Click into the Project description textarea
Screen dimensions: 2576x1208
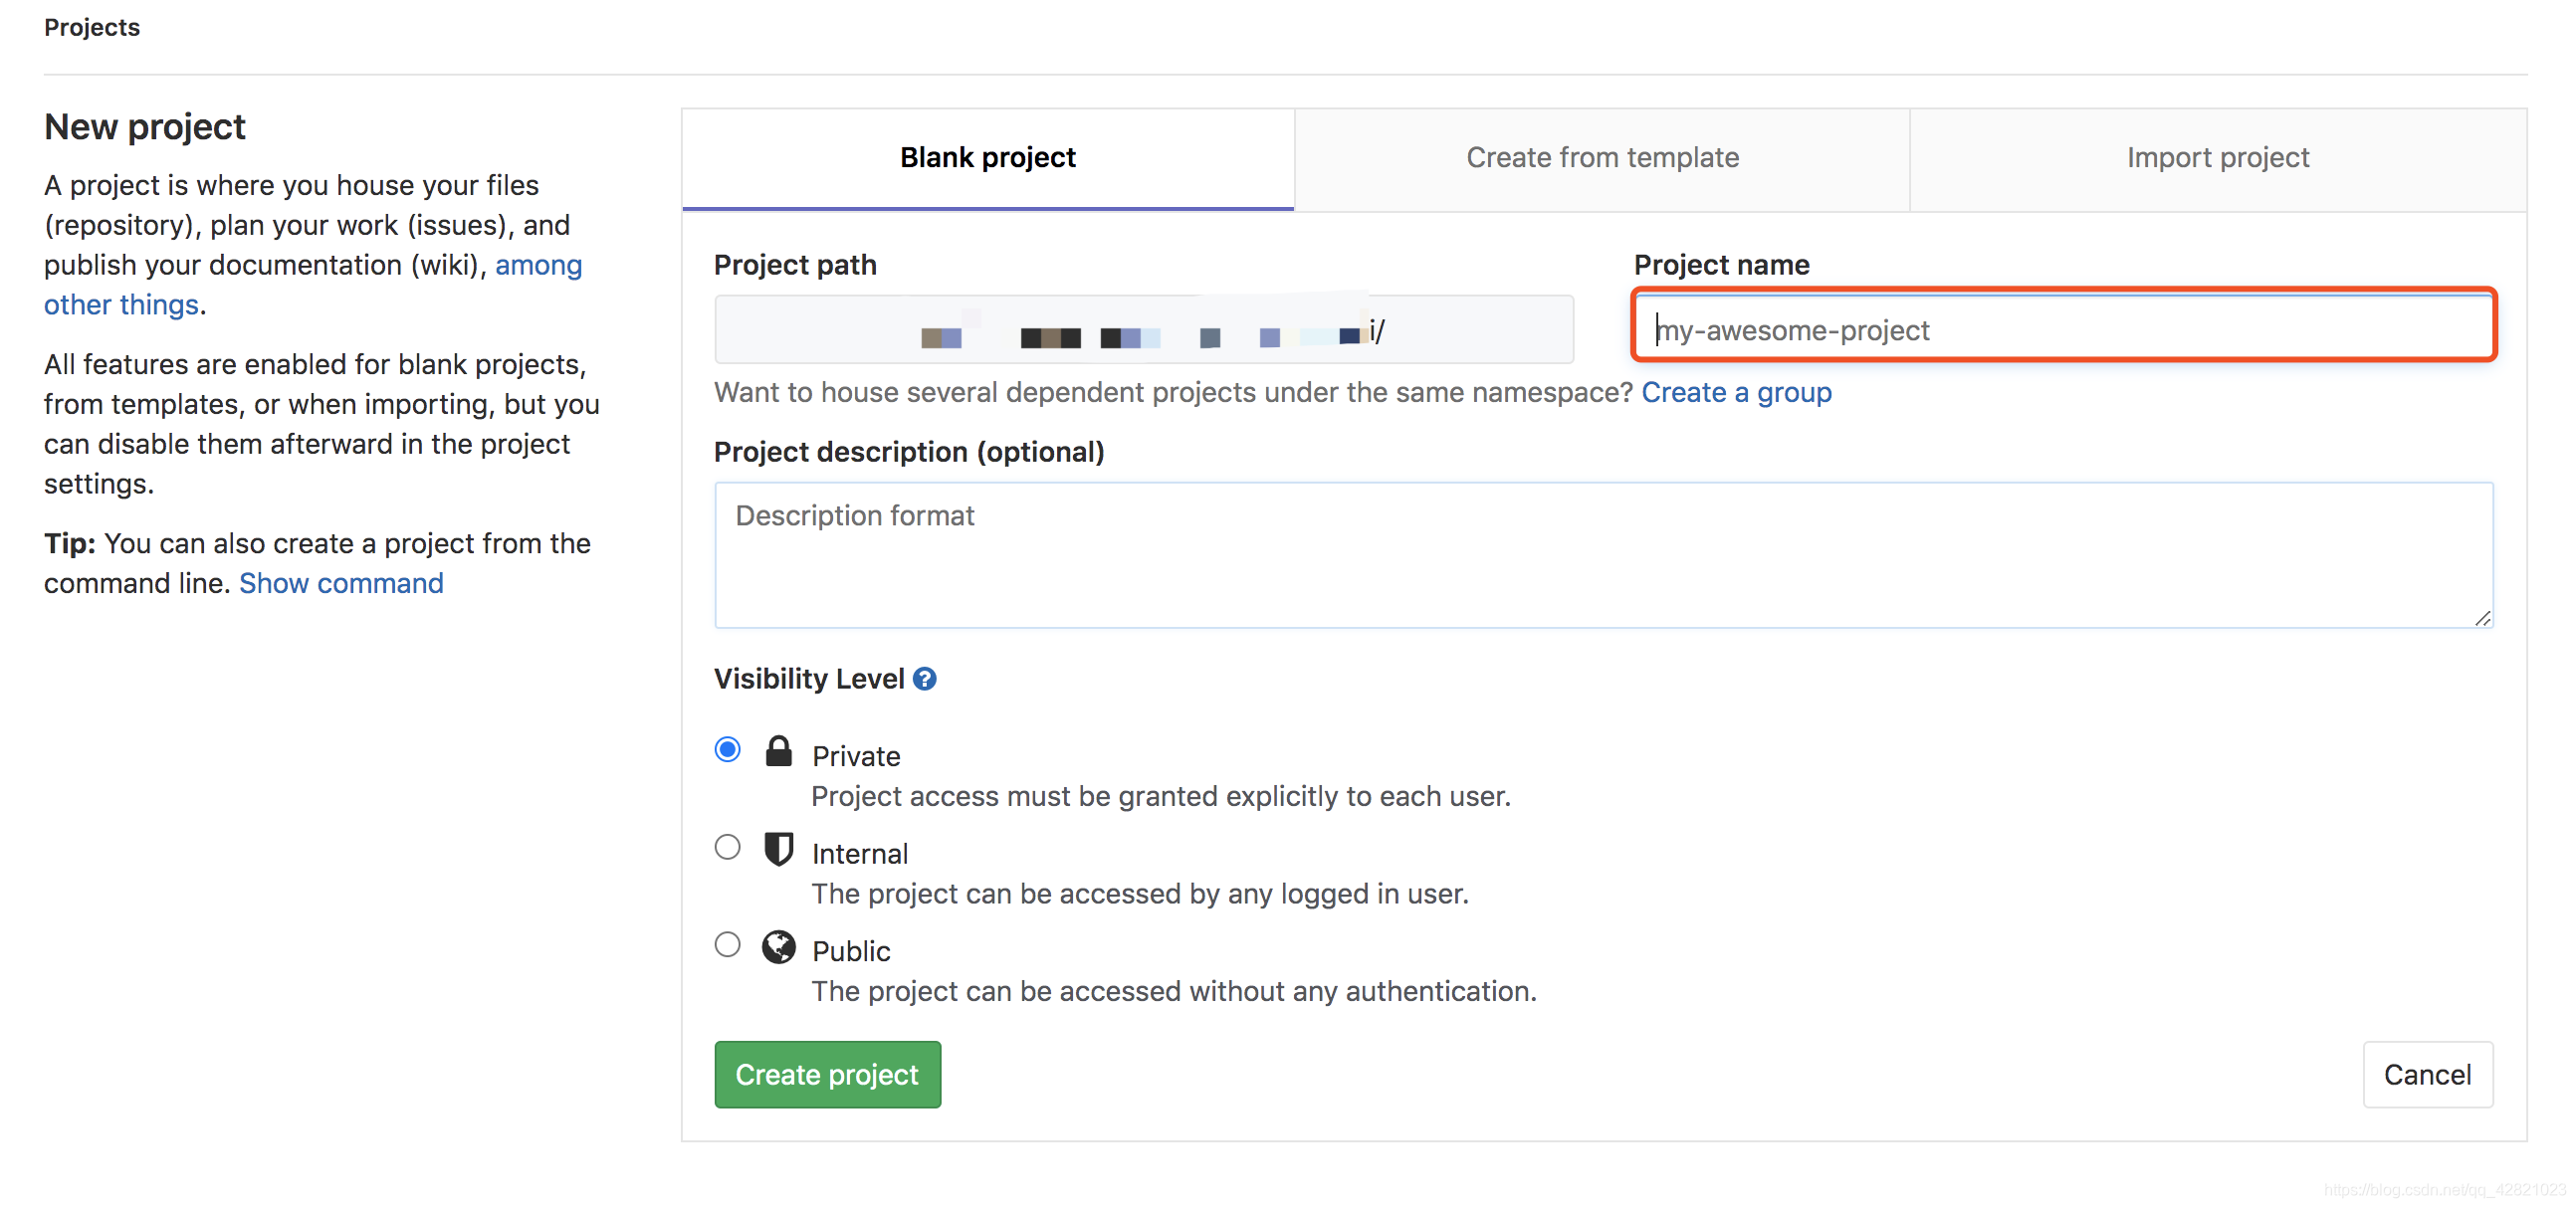[1603, 555]
